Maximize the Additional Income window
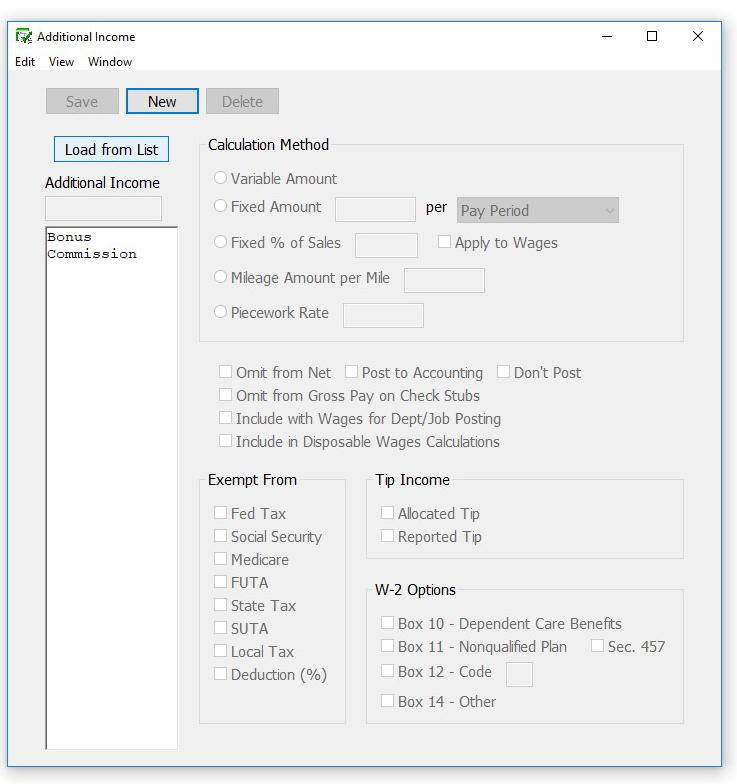Image resolution: width=737 pixels, height=784 pixels. (652, 37)
